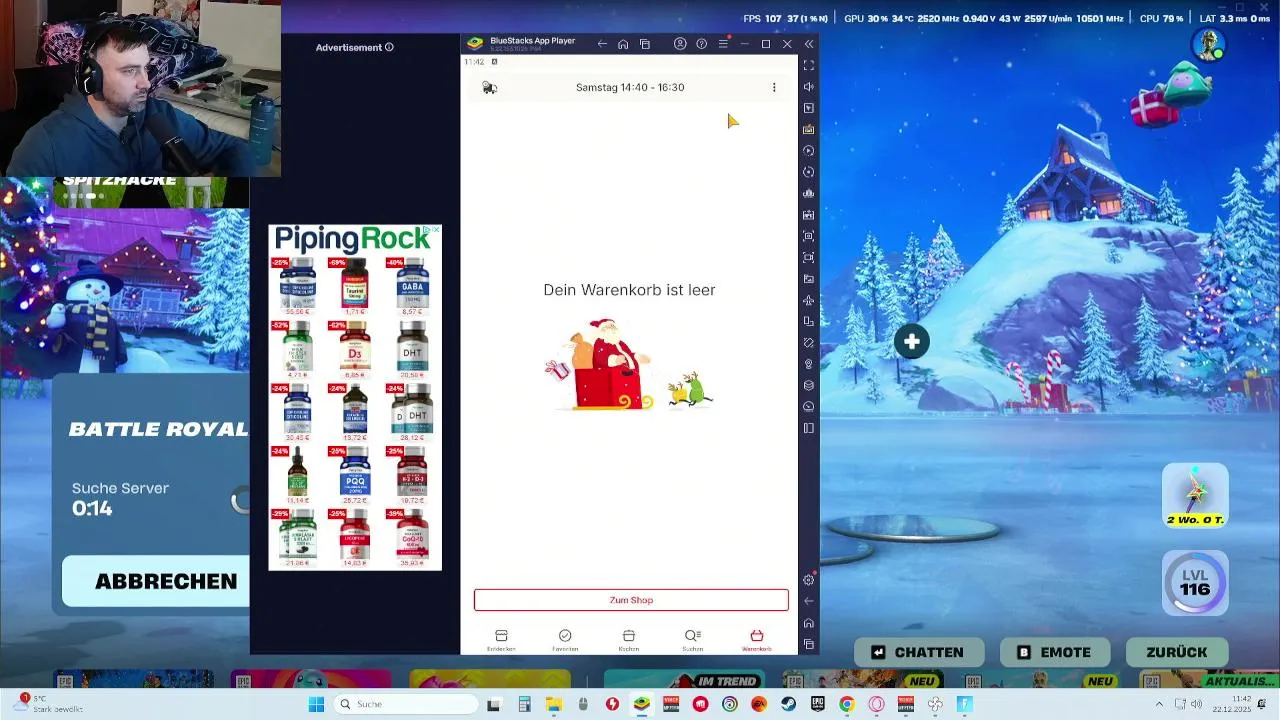Viewport: 1280px width, 720px height.
Task: Open the battle pass 2 Wo. 0 T. tile
Action: (x=1195, y=496)
